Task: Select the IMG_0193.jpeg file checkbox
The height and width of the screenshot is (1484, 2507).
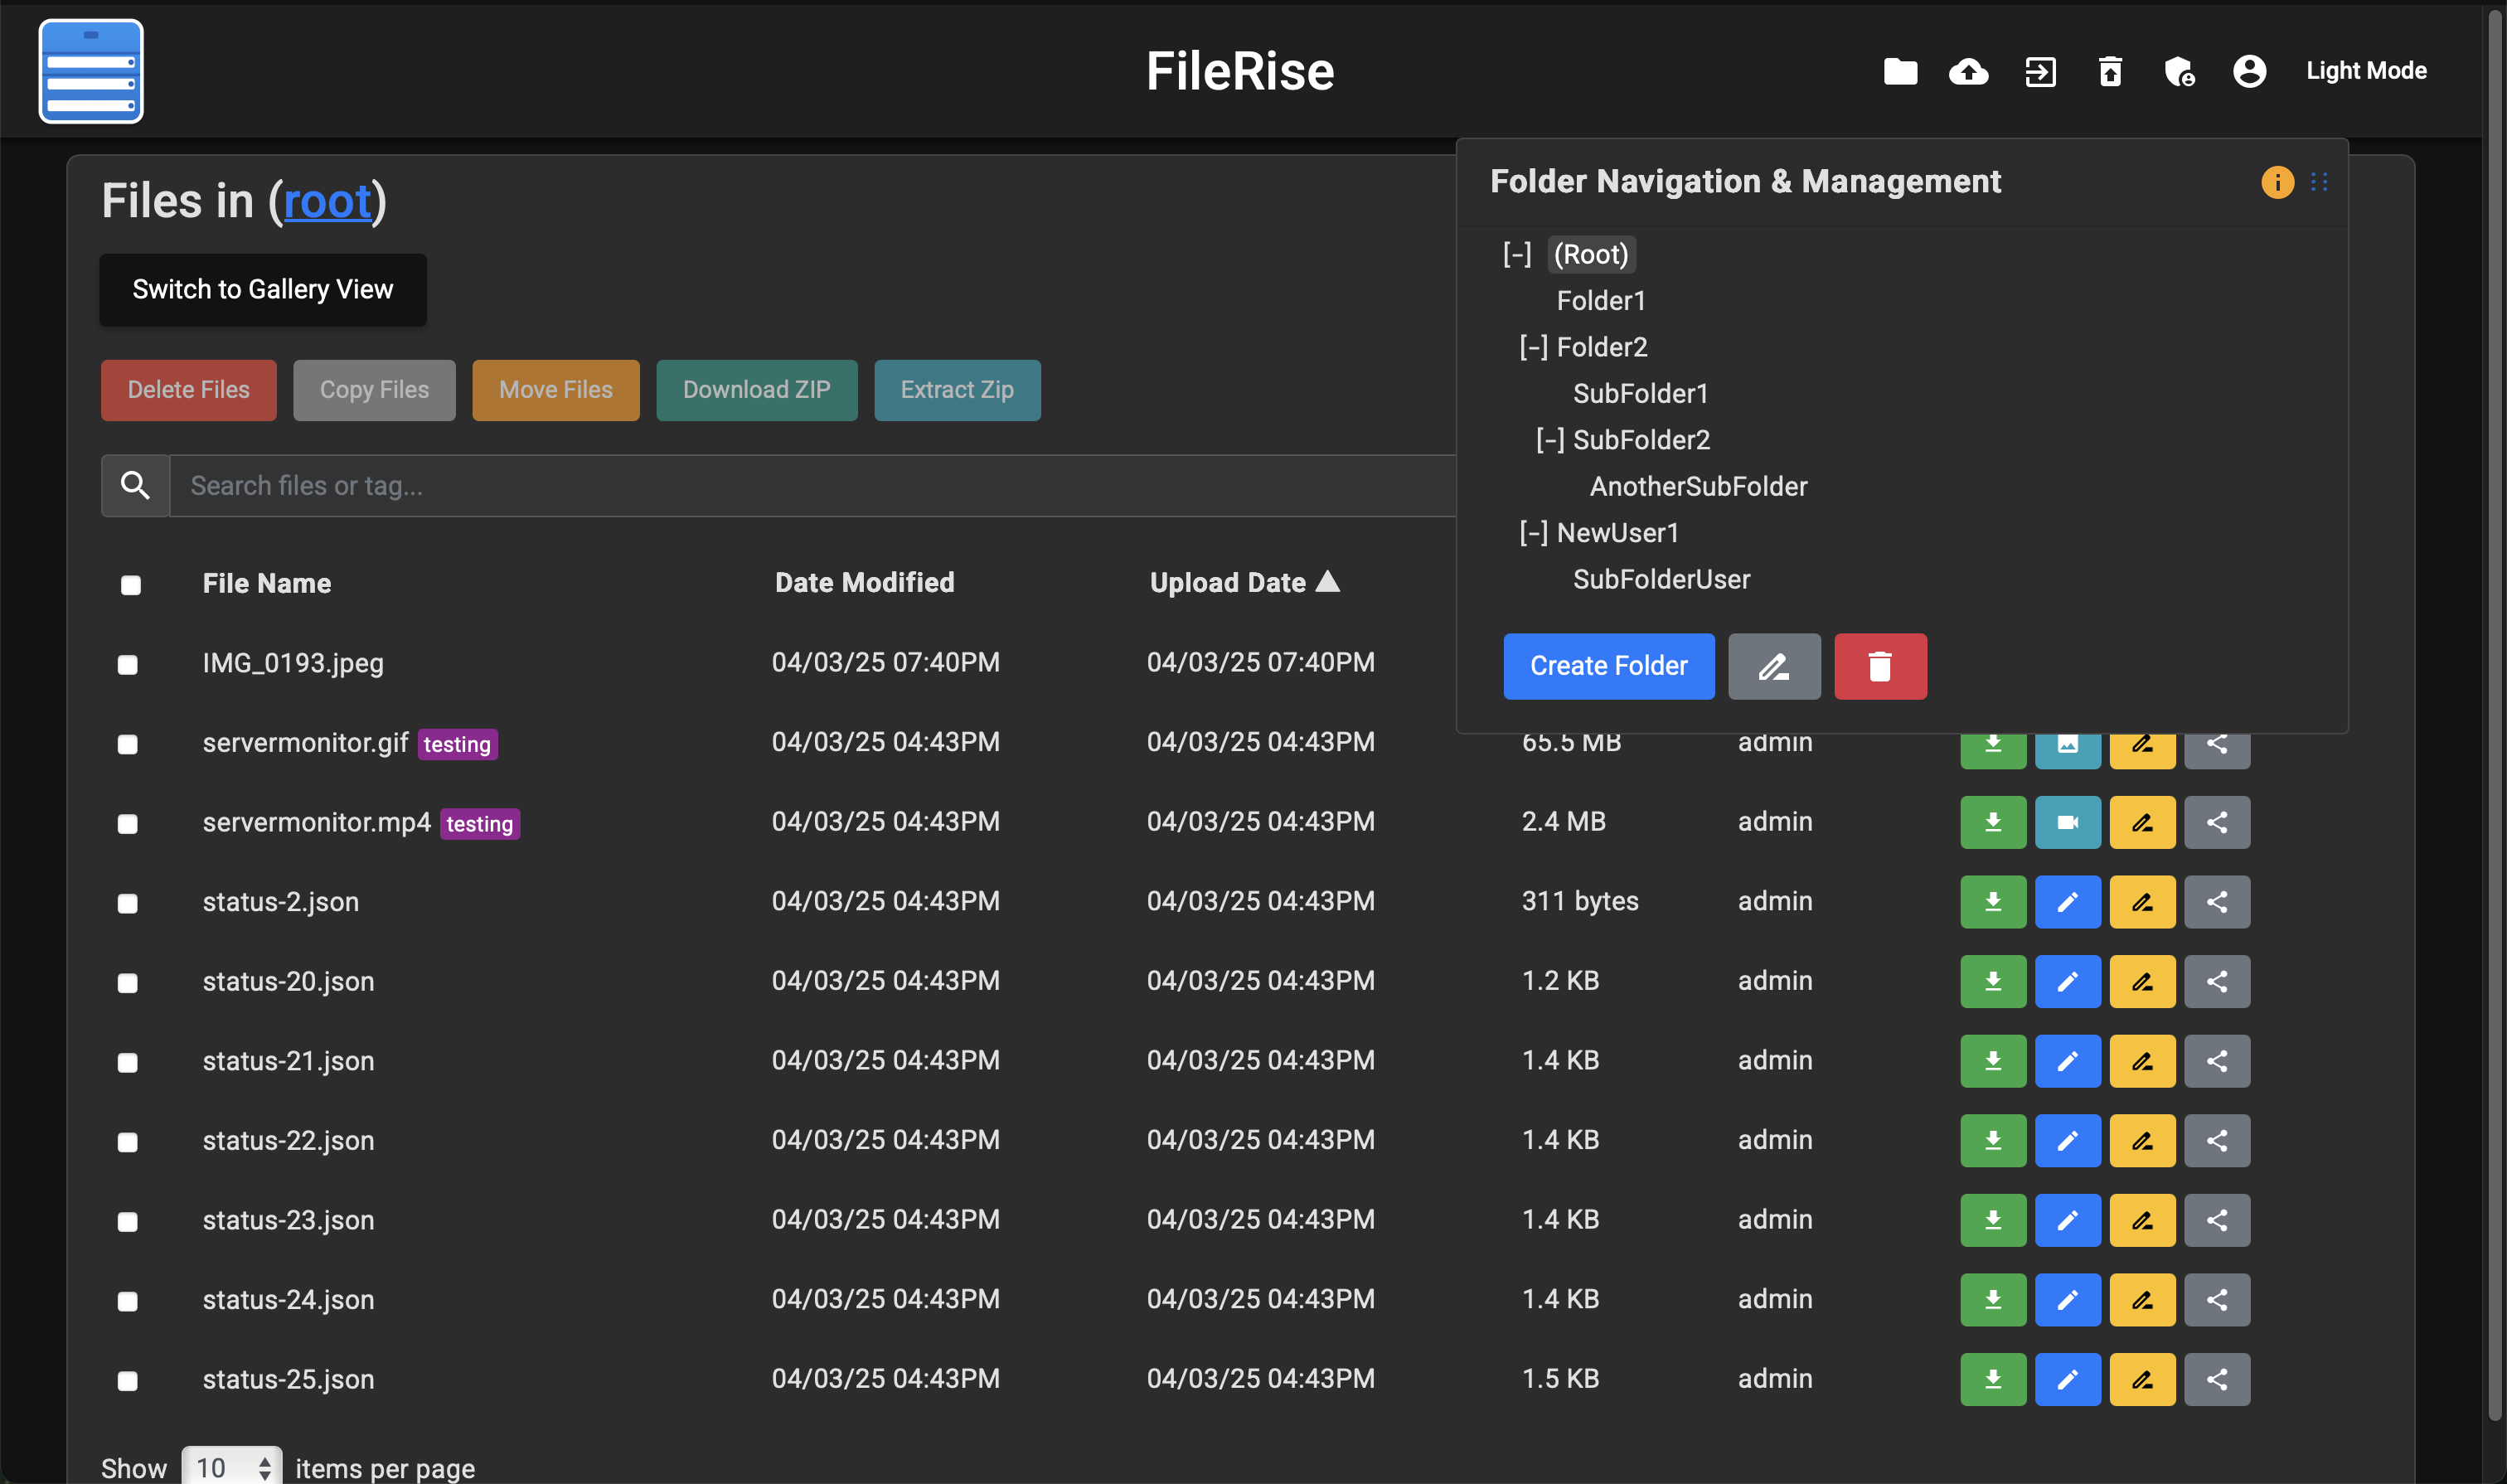Action: [x=128, y=665]
